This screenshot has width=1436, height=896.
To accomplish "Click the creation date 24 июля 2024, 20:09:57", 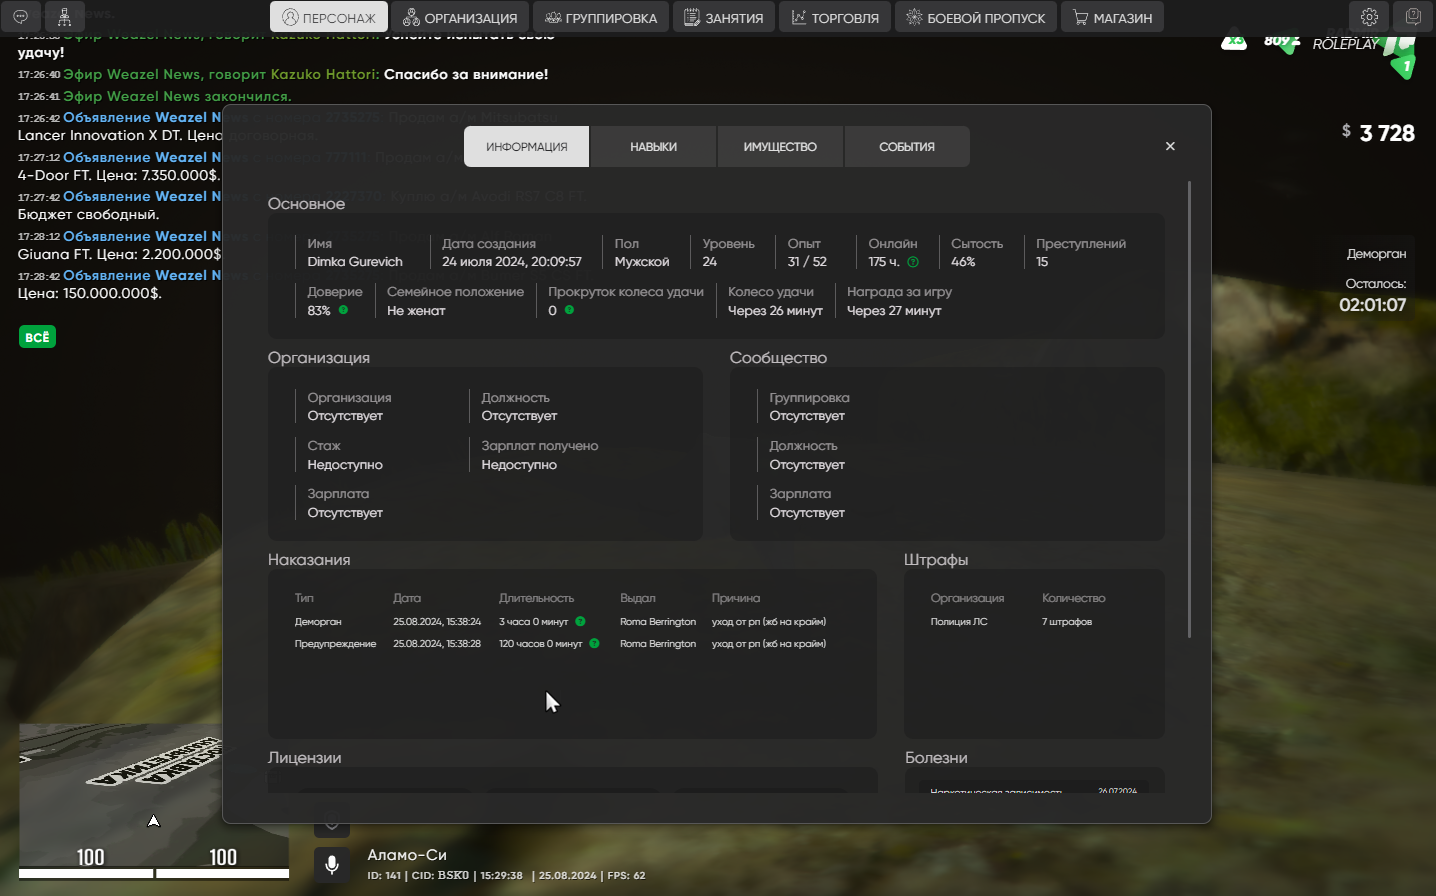I will click(512, 262).
